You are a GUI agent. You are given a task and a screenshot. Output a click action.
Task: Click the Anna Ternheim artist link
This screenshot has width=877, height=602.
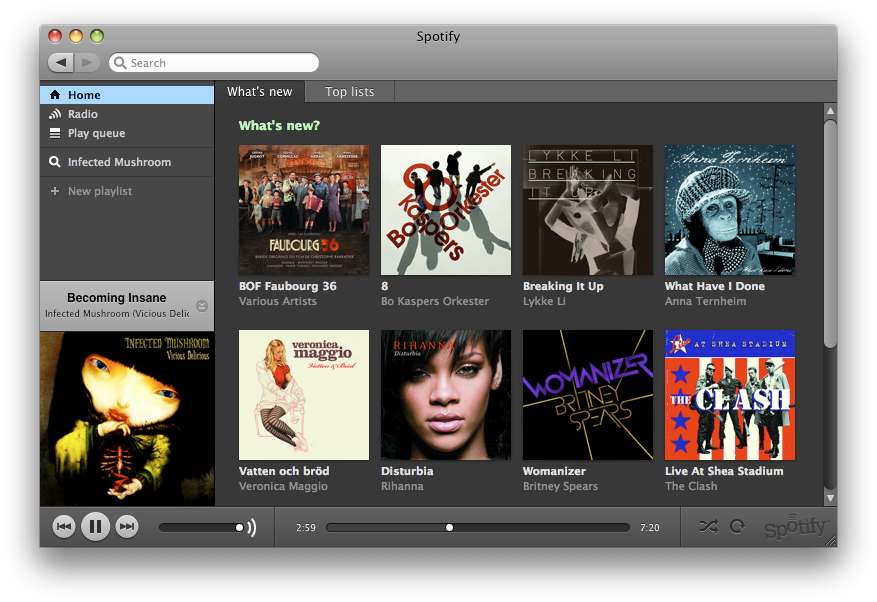click(x=705, y=301)
